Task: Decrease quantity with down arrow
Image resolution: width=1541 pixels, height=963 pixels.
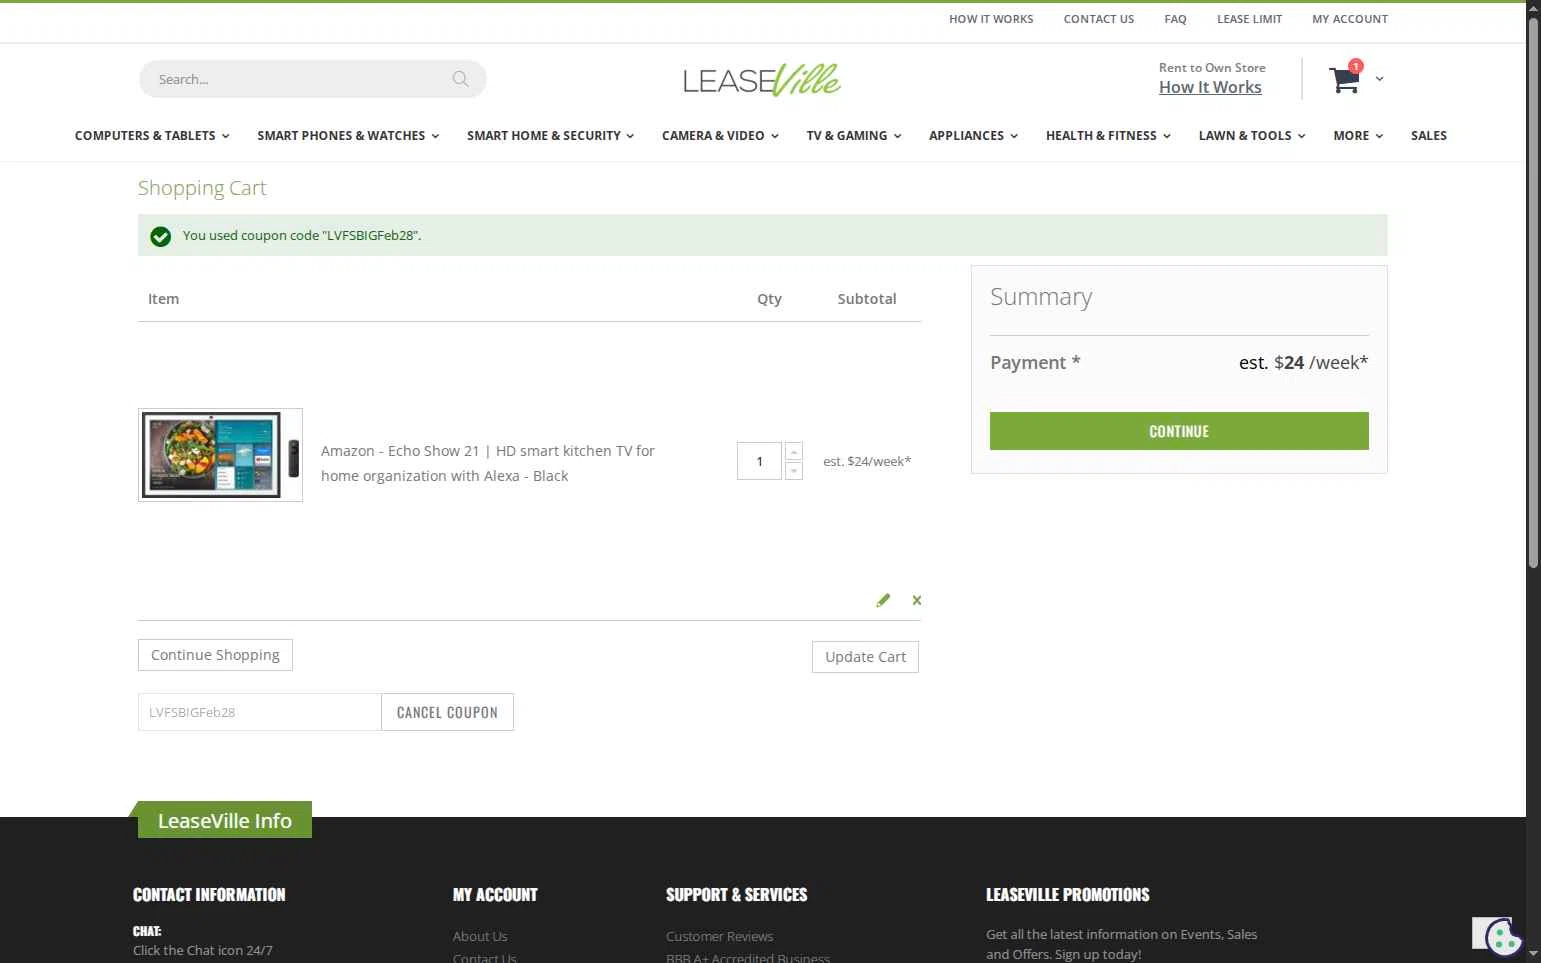Action: 794,470
